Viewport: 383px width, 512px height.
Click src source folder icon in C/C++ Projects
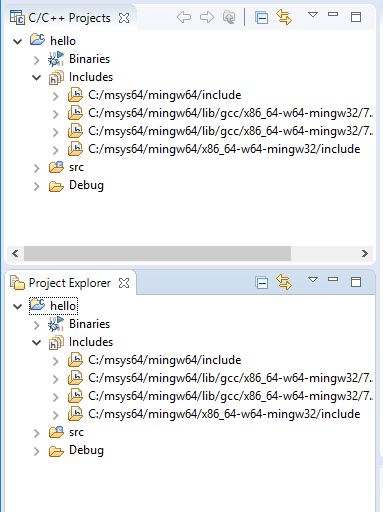[x=56, y=167]
